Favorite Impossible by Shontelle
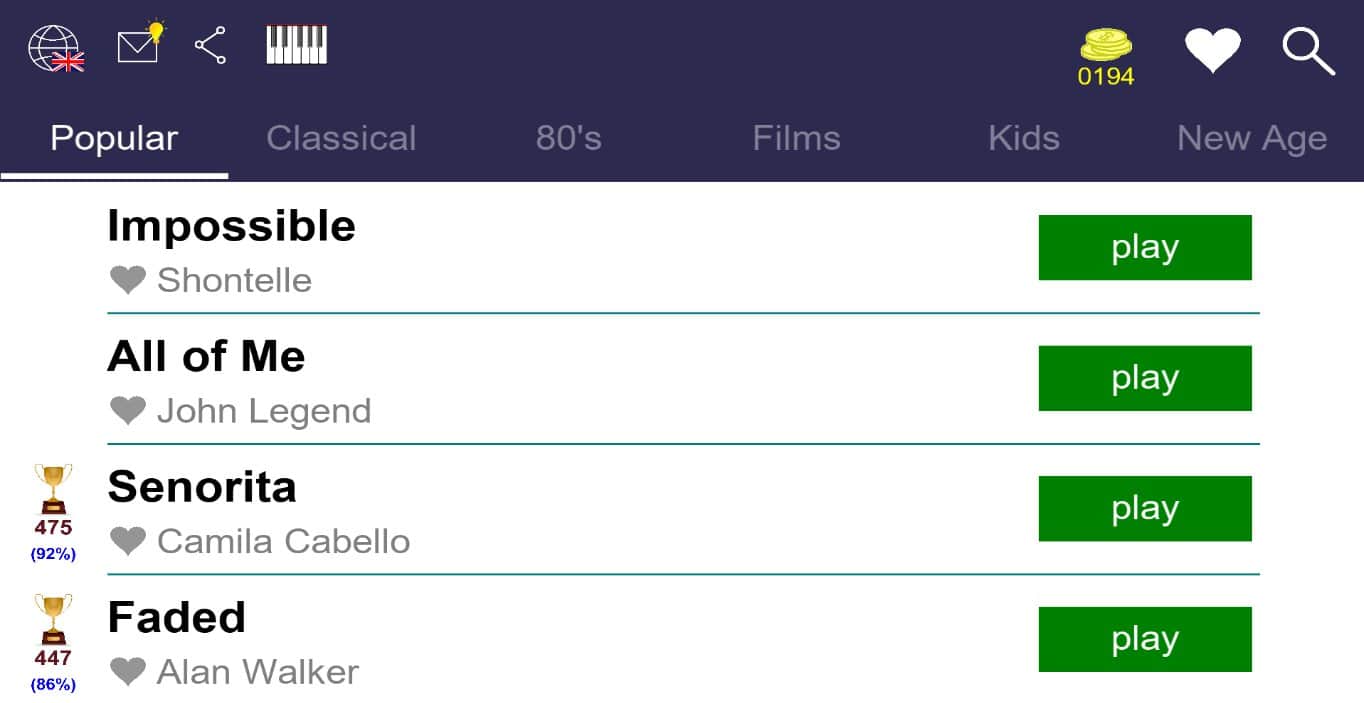 128,280
